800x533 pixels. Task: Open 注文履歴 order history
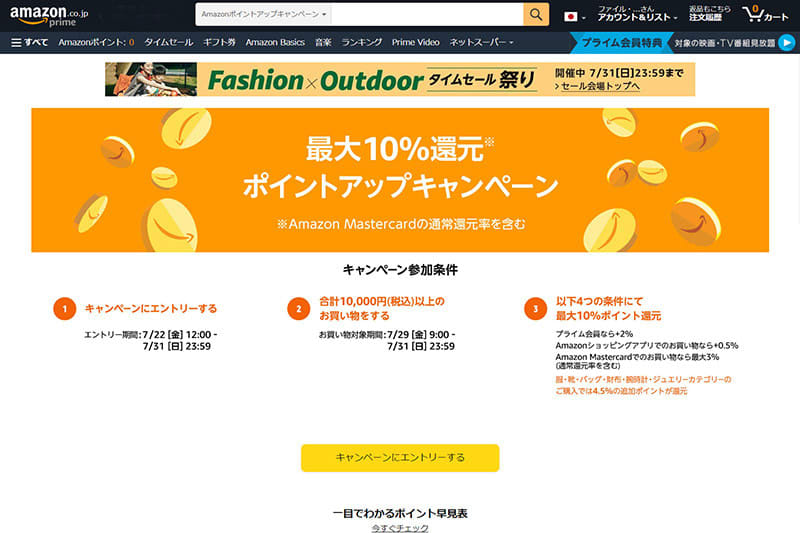click(x=709, y=14)
